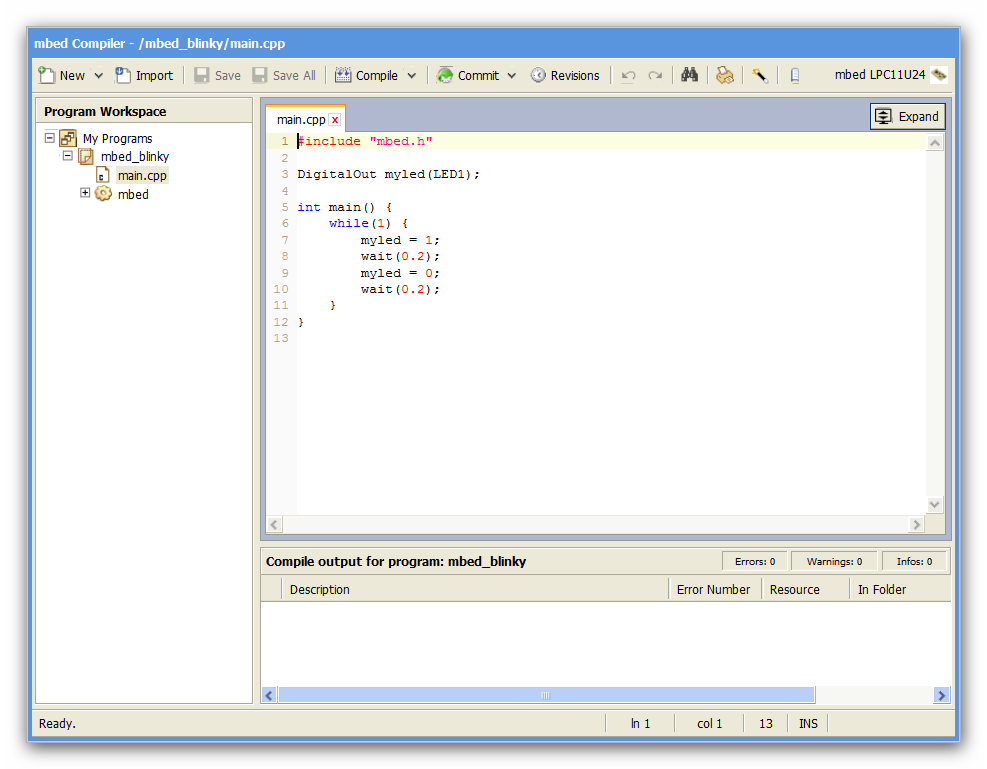
Task: Collapse the My Programs tree node
Action: [50, 138]
